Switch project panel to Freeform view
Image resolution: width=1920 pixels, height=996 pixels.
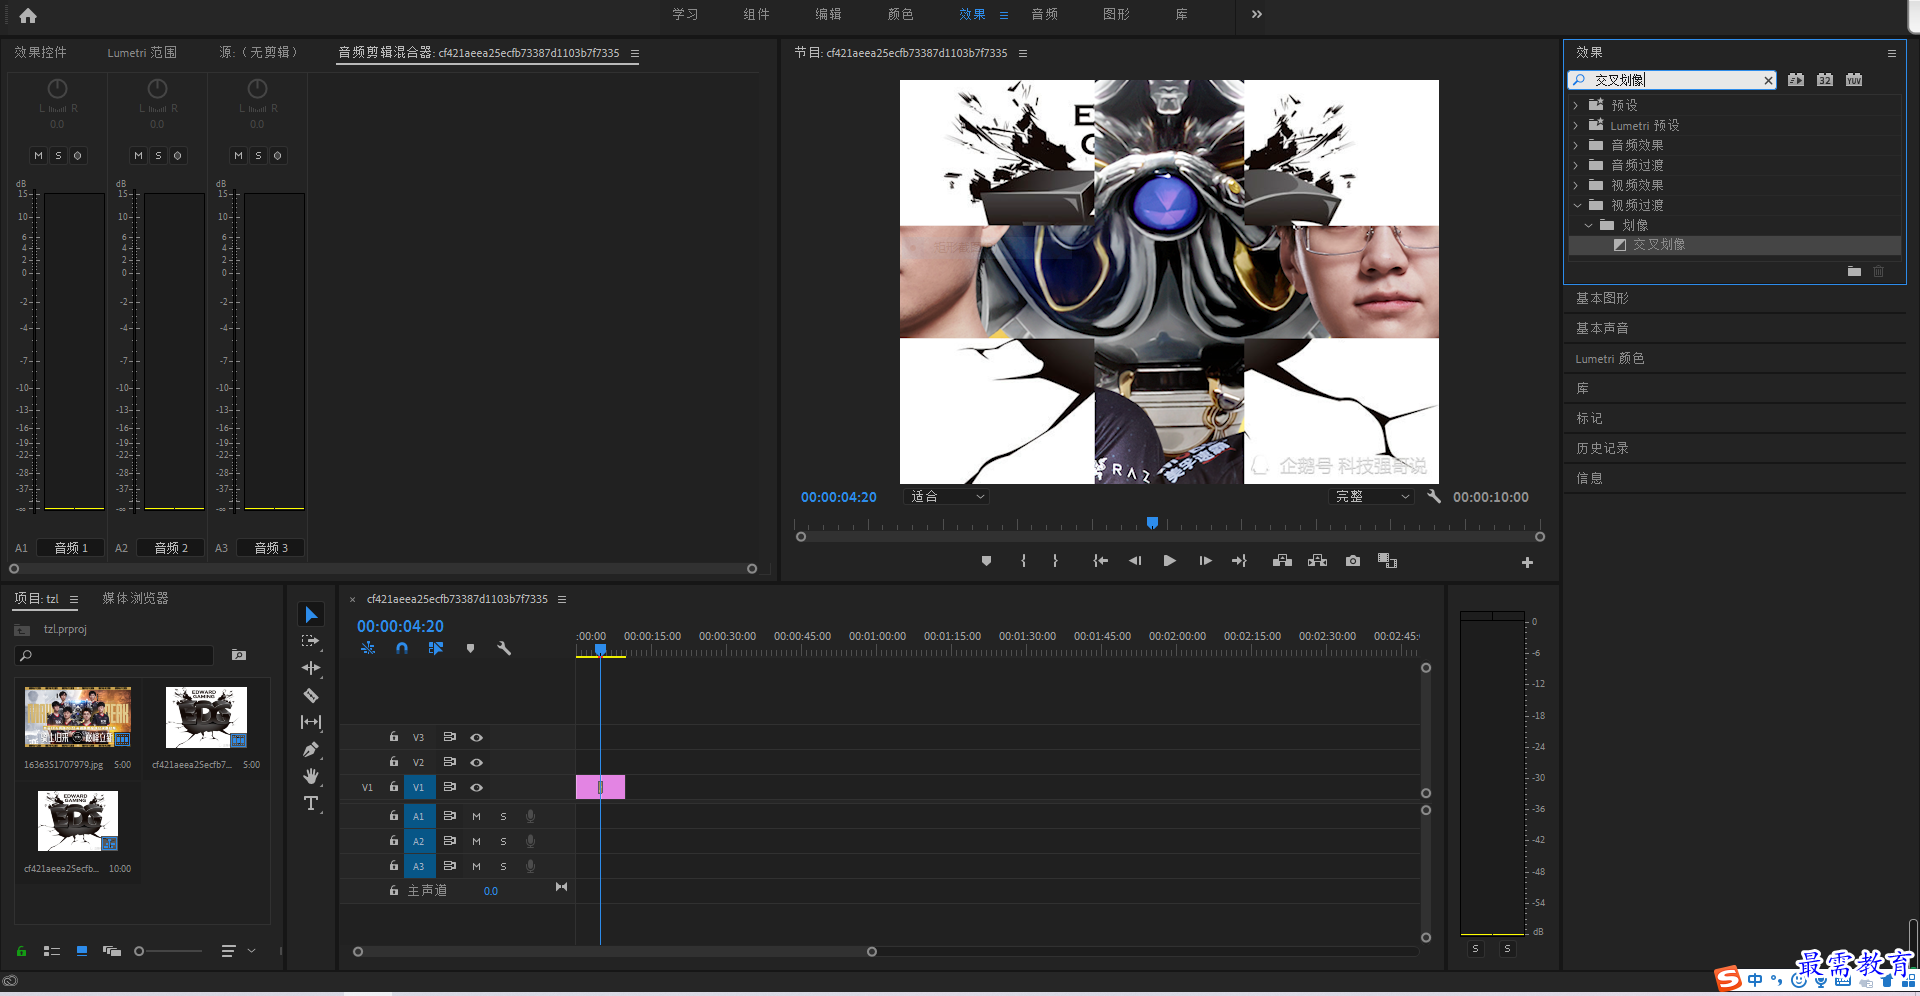[x=112, y=951]
